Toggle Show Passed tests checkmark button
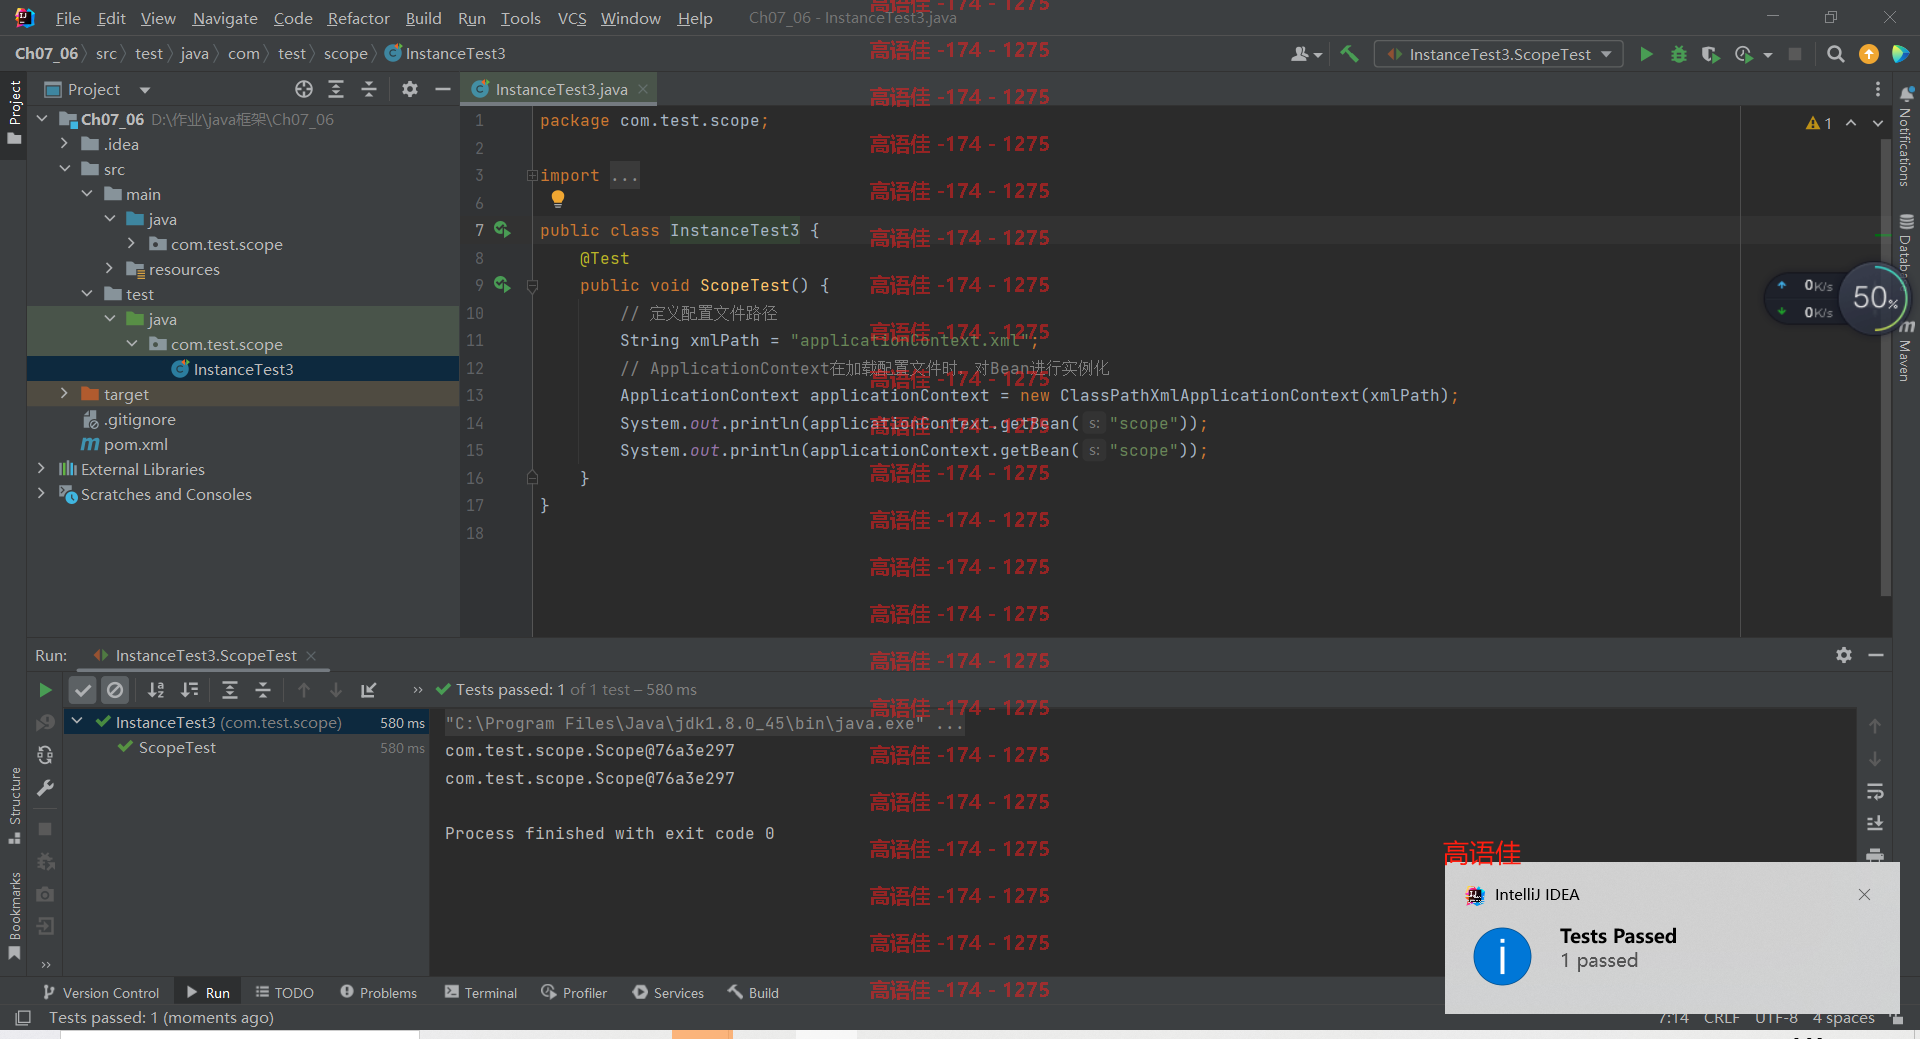Viewport: 1920px width, 1039px height. pos(83,690)
